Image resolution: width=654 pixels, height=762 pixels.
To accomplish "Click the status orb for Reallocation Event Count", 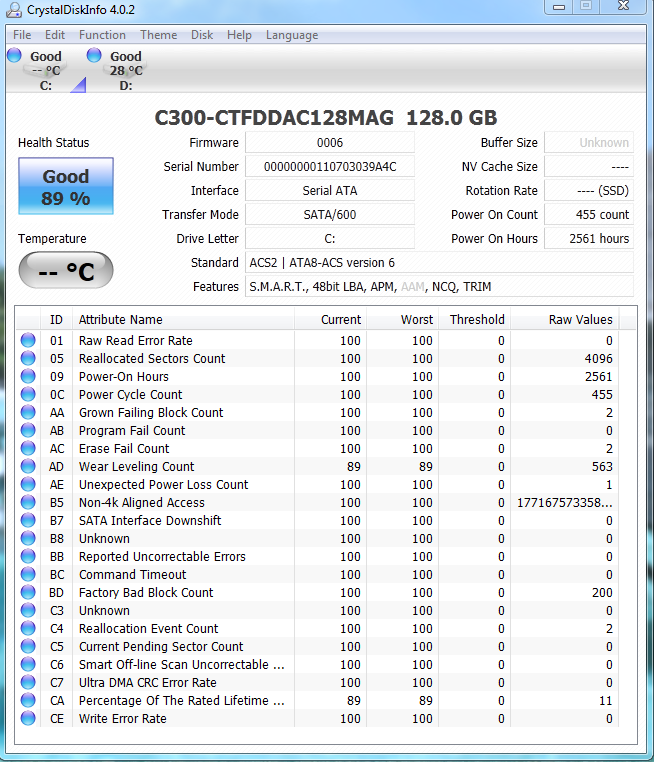I will pos(28,628).
